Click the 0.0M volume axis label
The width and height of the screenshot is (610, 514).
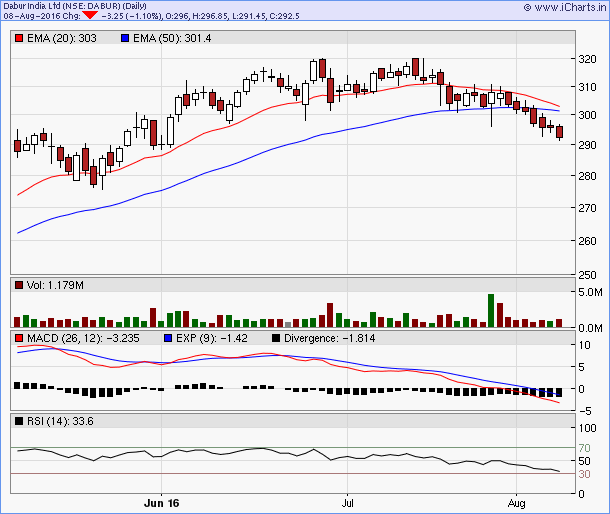pyautogui.click(x=590, y=328)
